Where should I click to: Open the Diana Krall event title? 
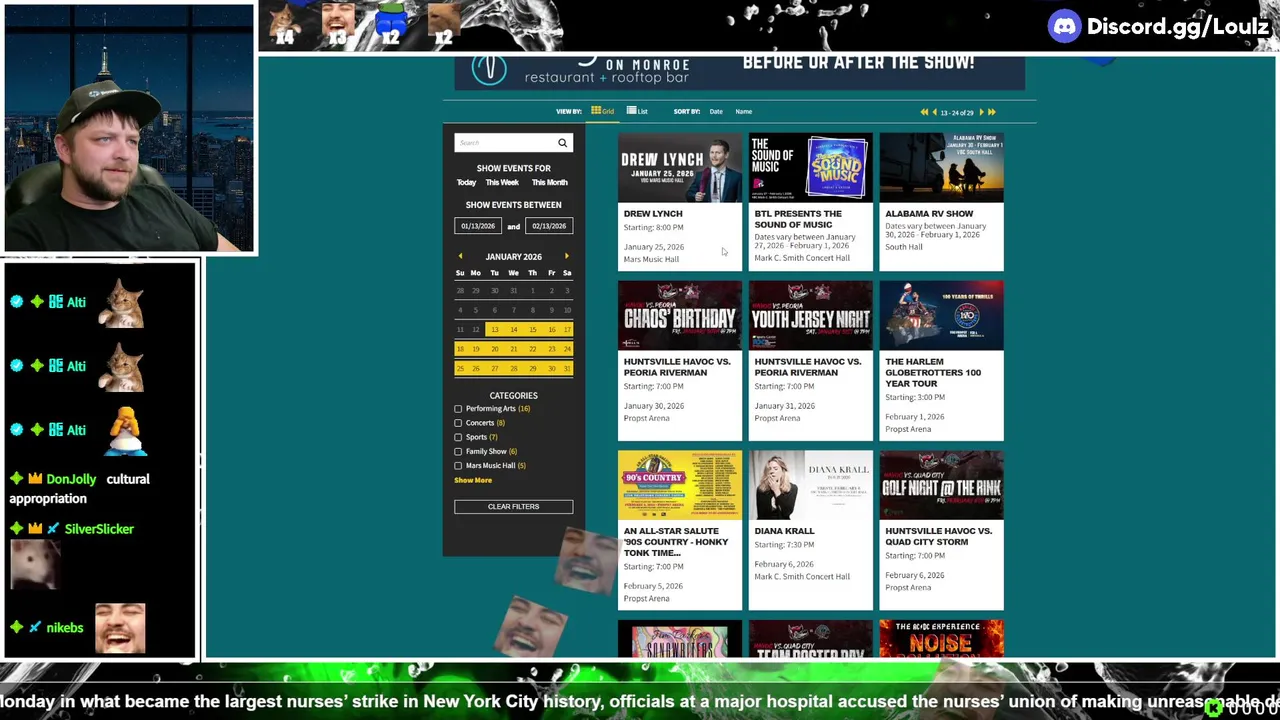point(784,531)
